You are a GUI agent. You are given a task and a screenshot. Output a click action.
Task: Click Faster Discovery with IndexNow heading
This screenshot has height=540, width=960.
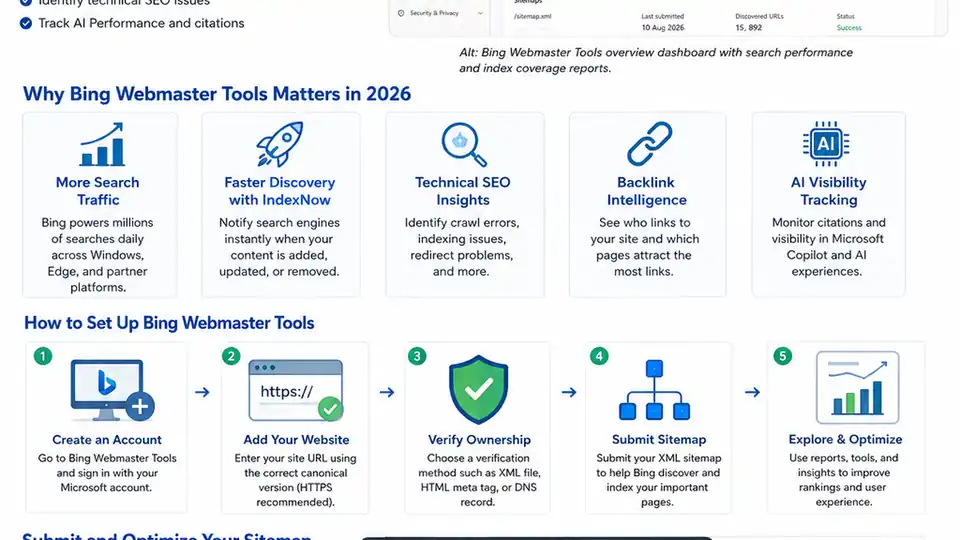[x=279, y=191]
